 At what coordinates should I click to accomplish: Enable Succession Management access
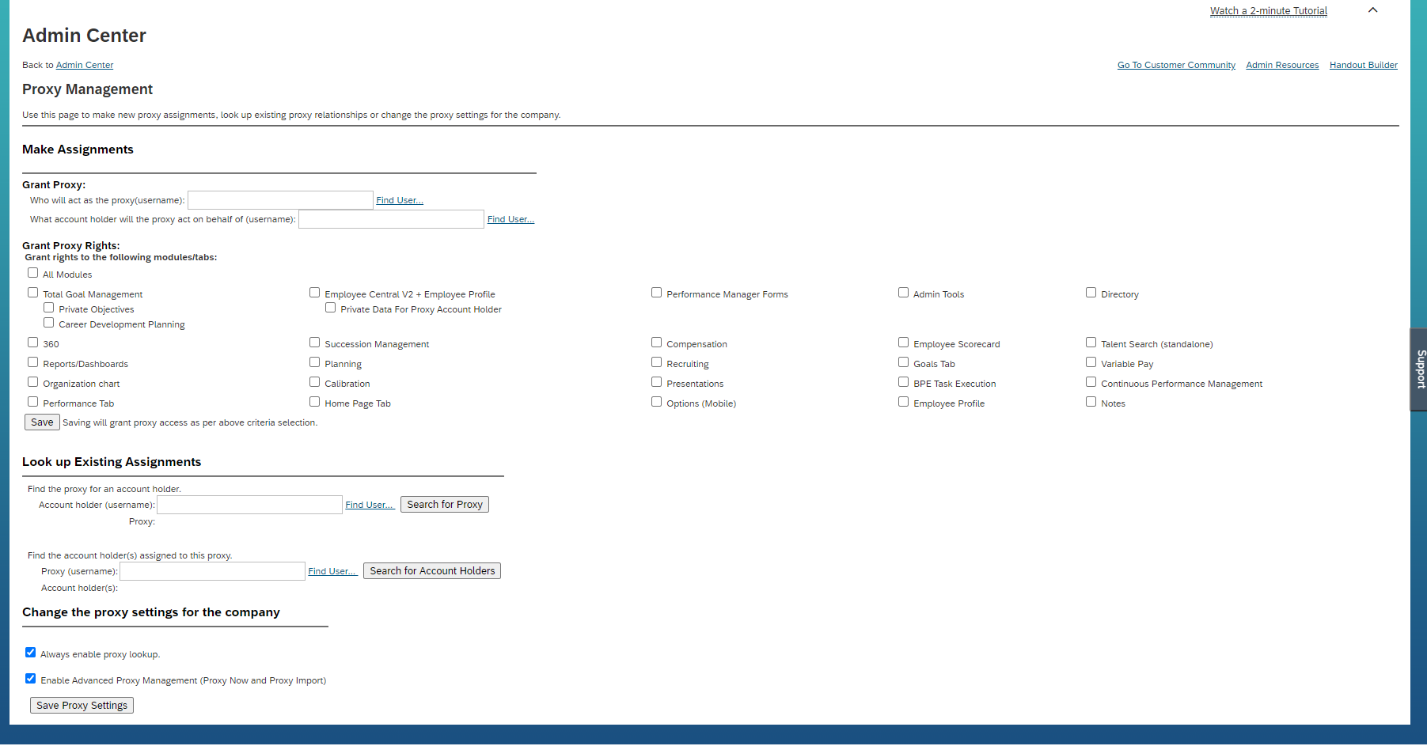tap(315, 342)
